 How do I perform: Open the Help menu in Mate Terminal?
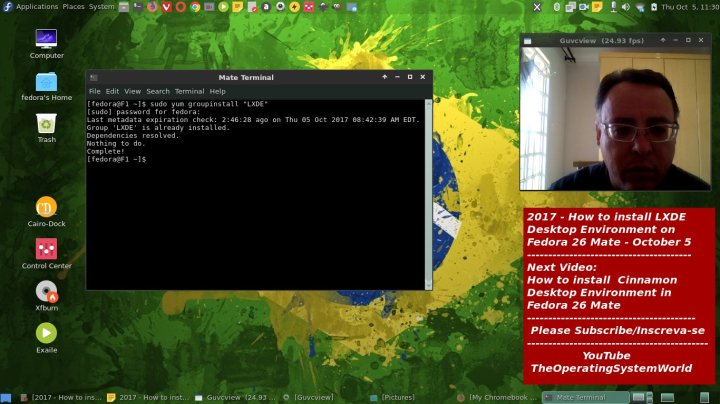(x=218, y=91)
